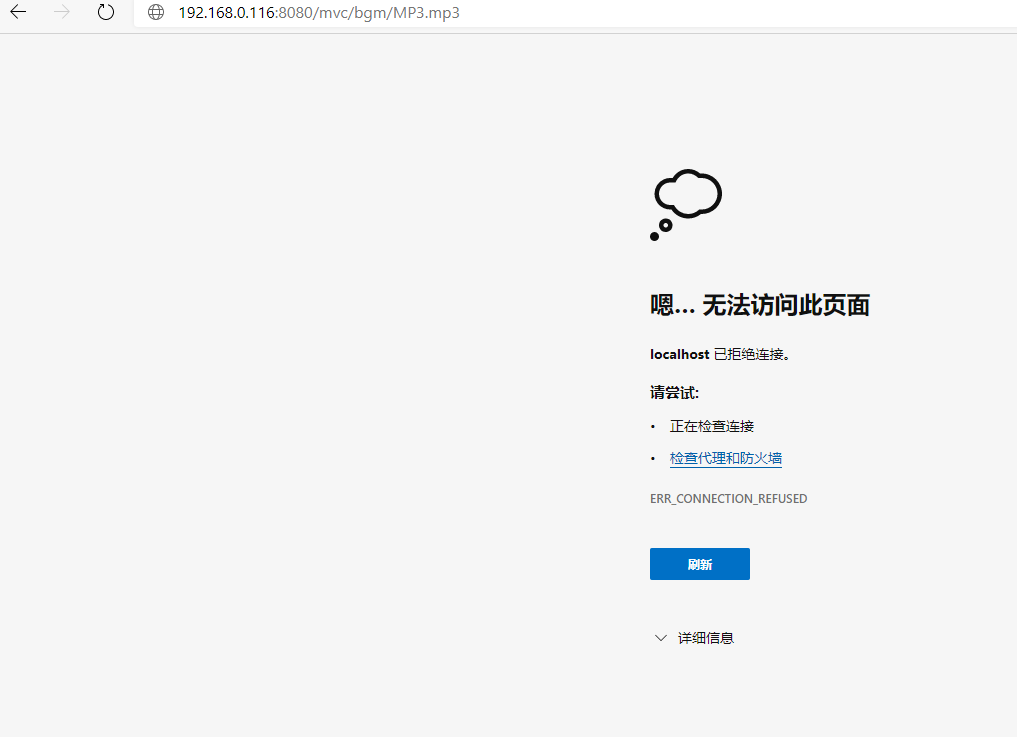Viewport: 1017px width, 737px height.
Task: Click the 详细信息 label
Action: point(706,638)
